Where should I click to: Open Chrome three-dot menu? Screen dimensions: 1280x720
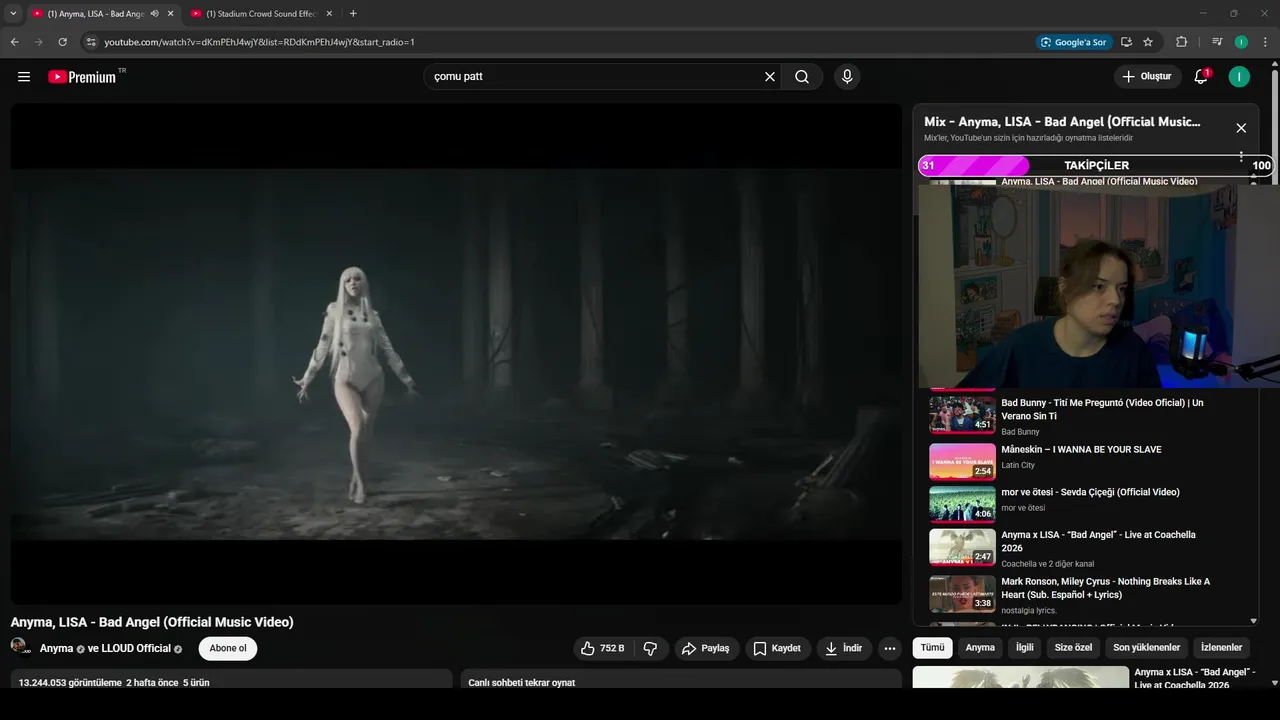pyautogui.click(x=1265, y=42)
